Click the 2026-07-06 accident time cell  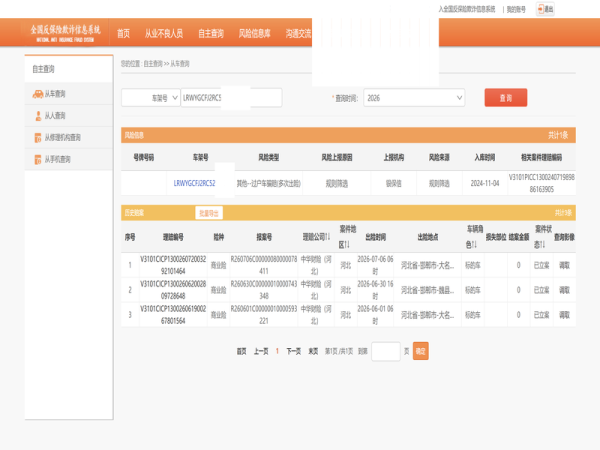coord(375,265)
